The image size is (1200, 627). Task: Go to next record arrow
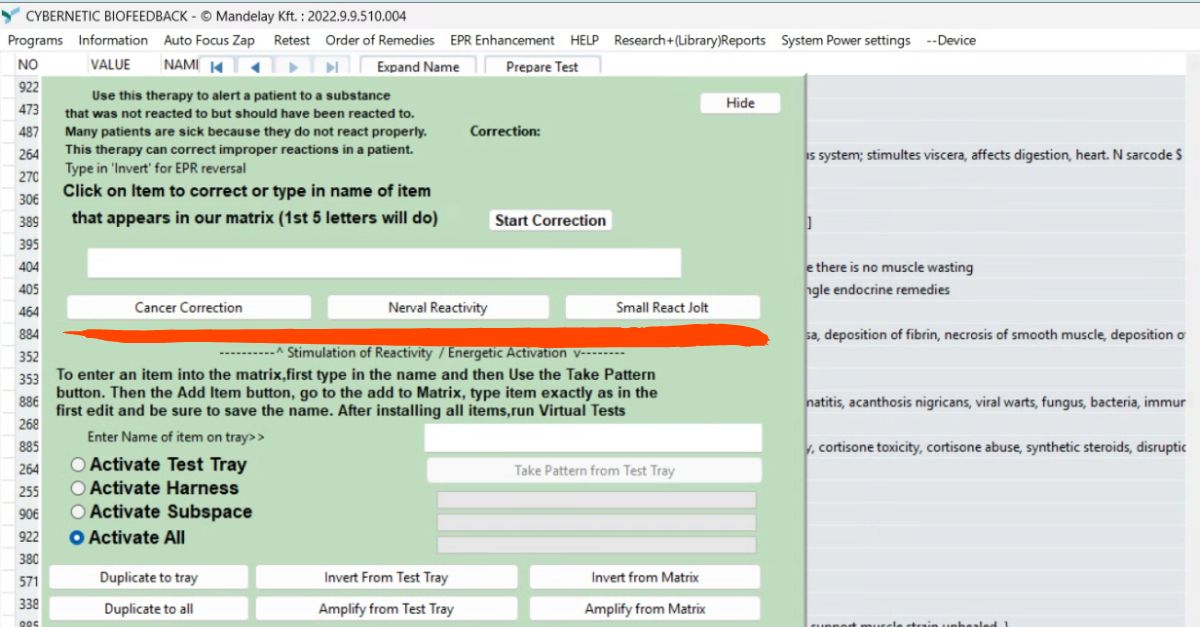tap(293, 67)
